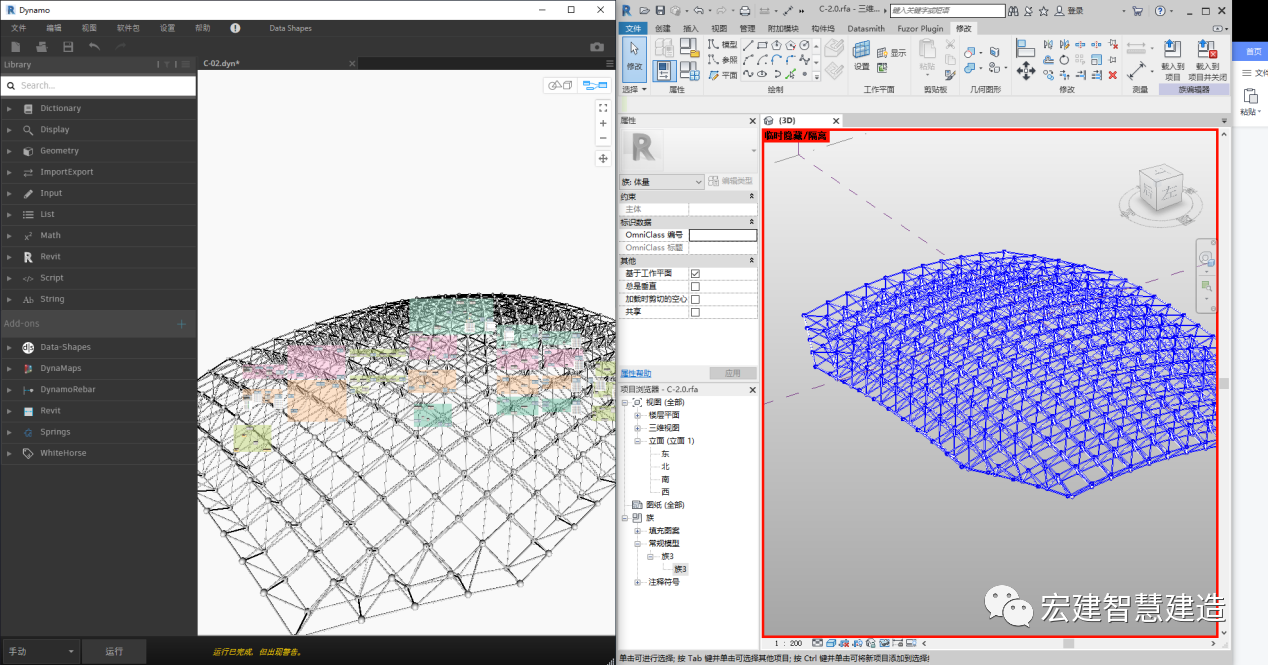Click the Dynamo camera export image icon
The height and width of the screenshot is (665, 1268).
click(x=597, y=47)
